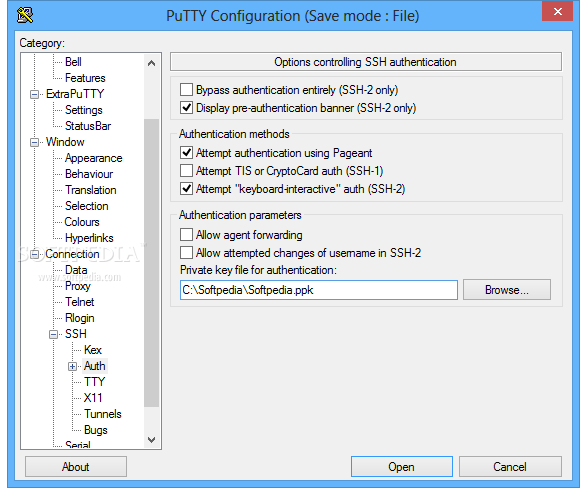Toggle keyboard-interactive auth checkbox
This screenshot has width=580, height=488.
click(x=186, y=189)
